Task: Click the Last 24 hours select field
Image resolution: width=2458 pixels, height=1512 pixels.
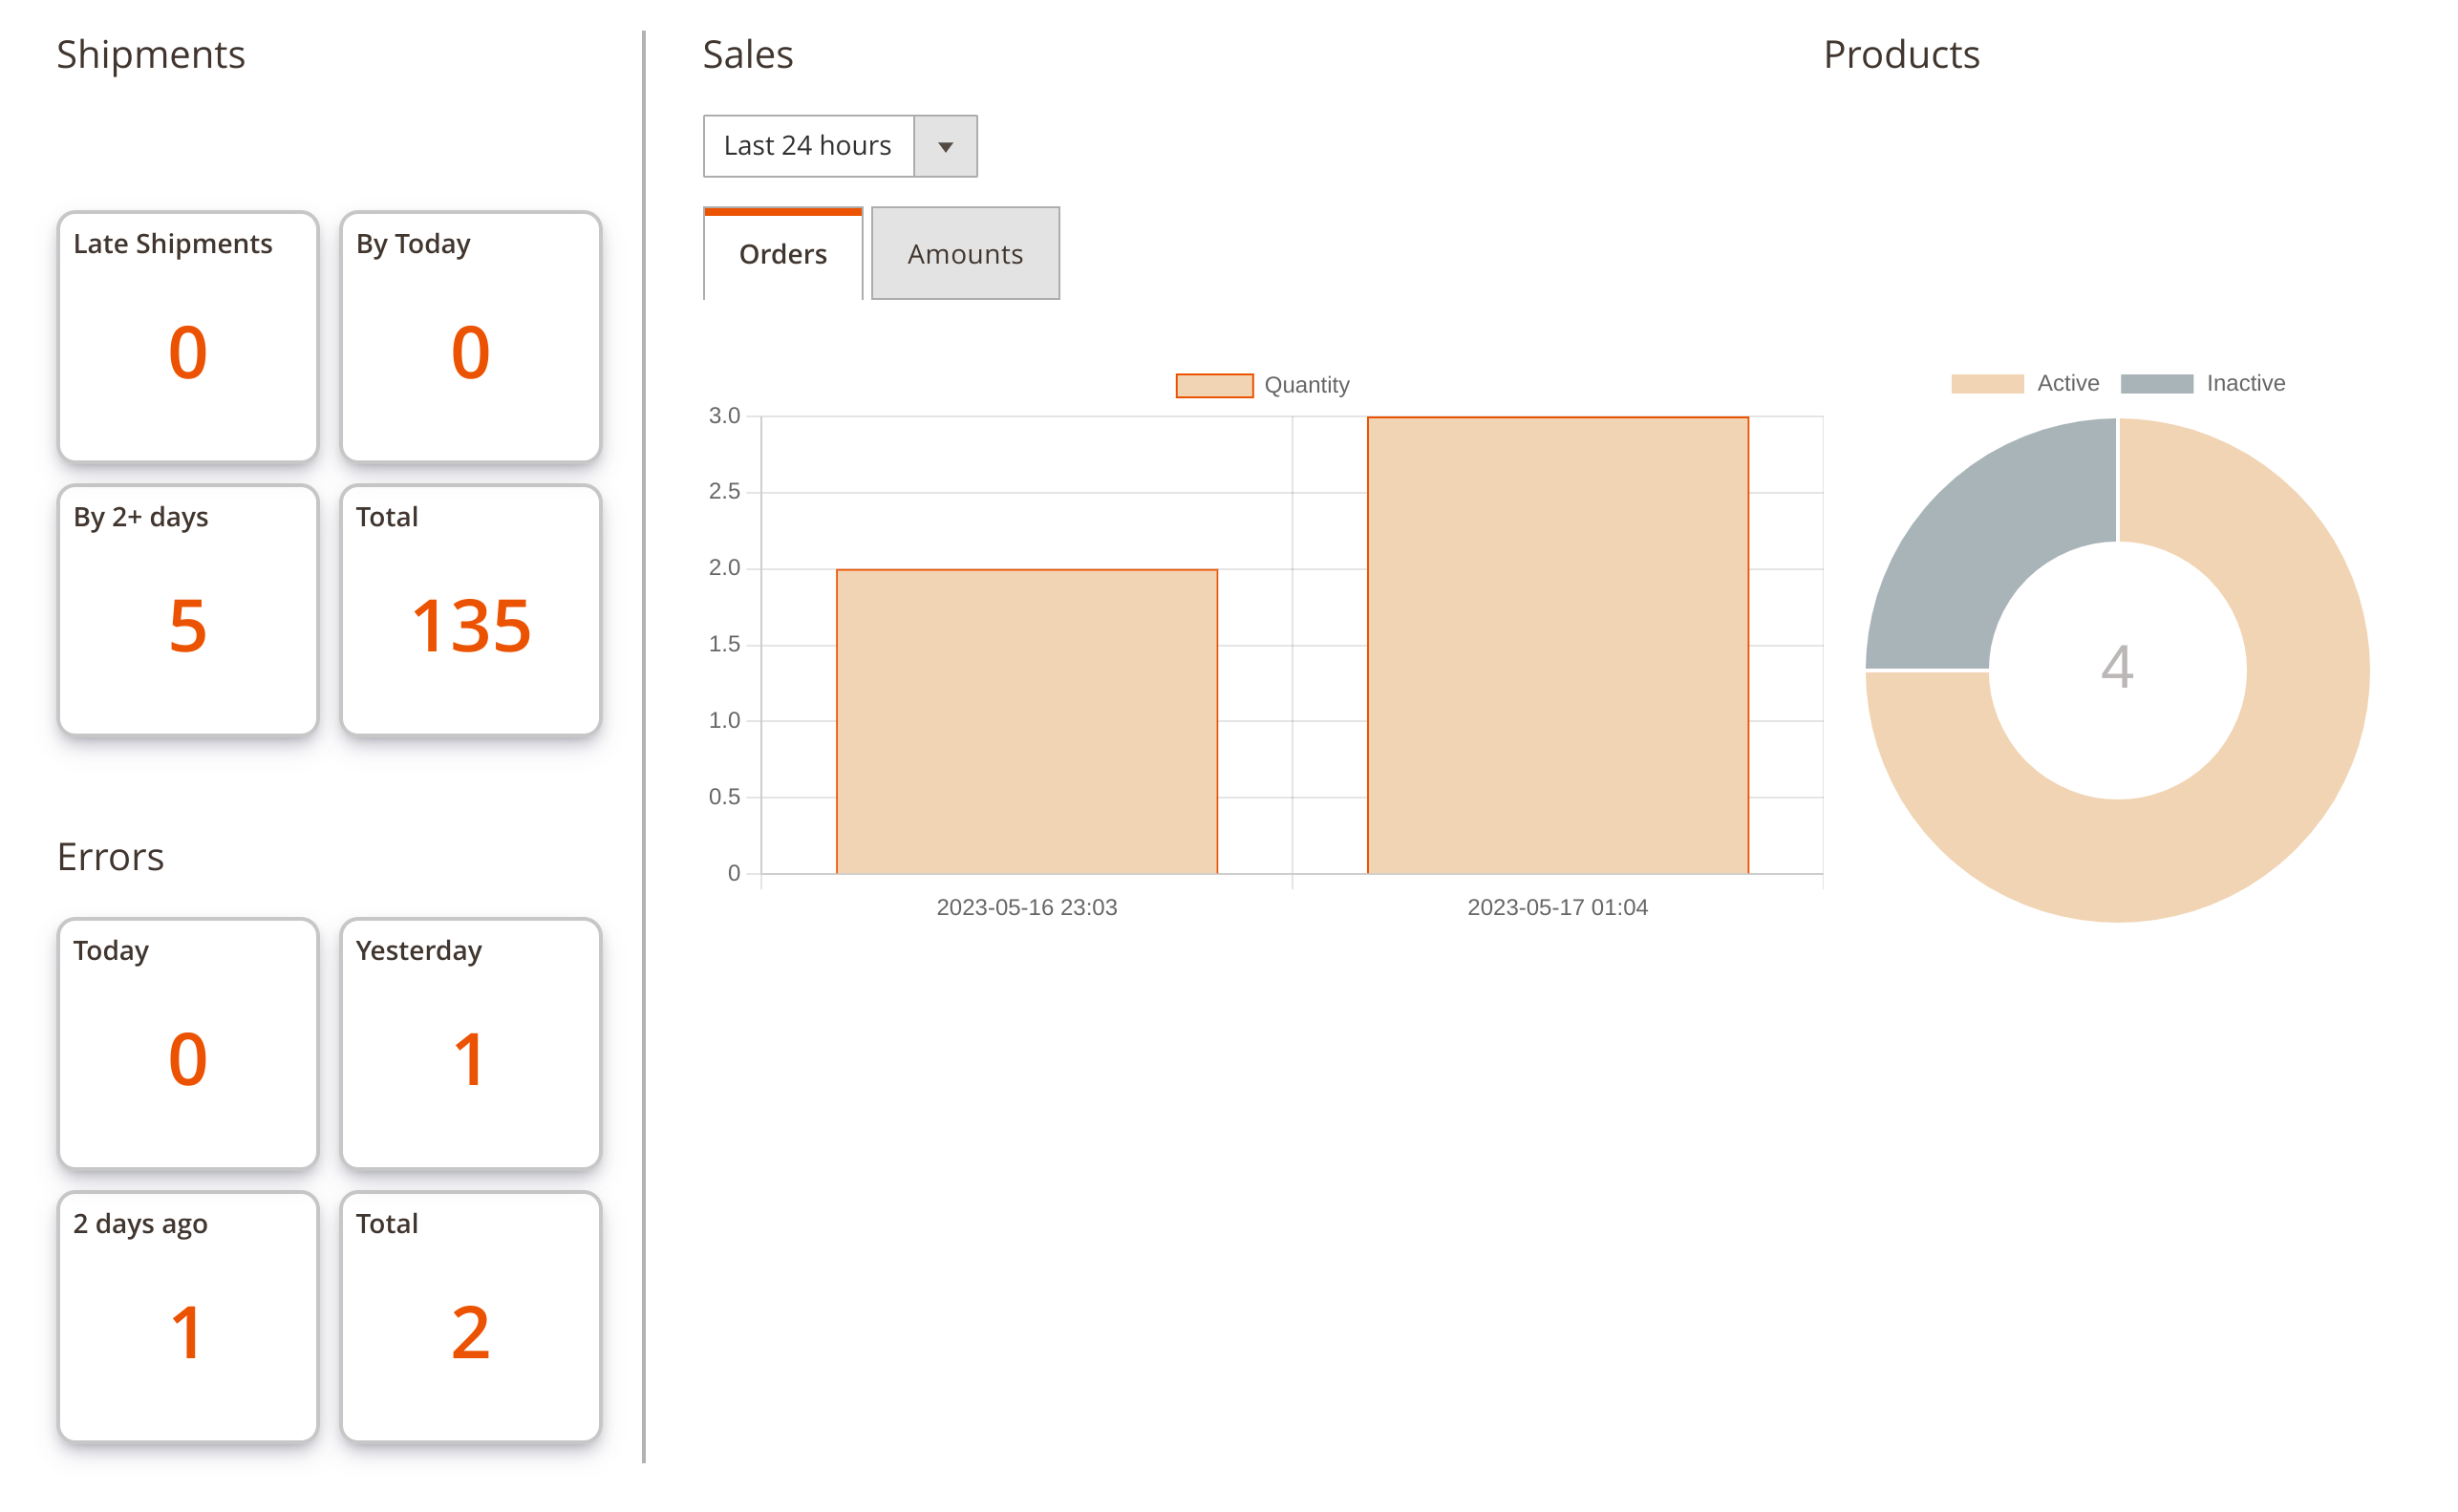Action: 808,147
